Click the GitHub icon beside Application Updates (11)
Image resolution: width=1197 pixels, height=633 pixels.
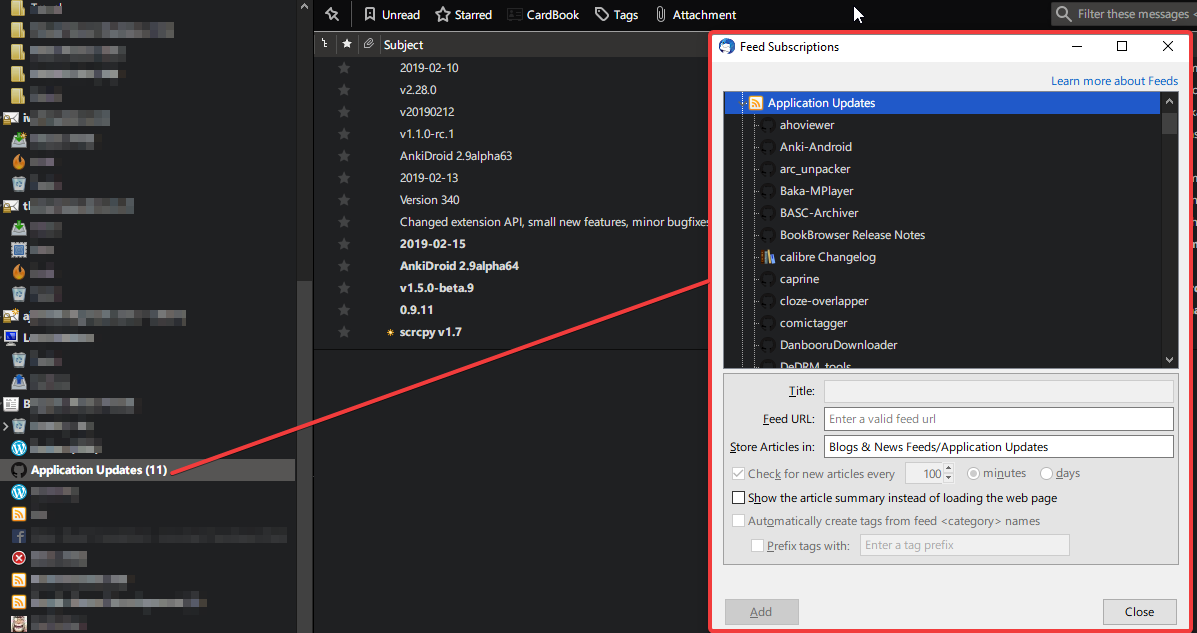[19, 470]
